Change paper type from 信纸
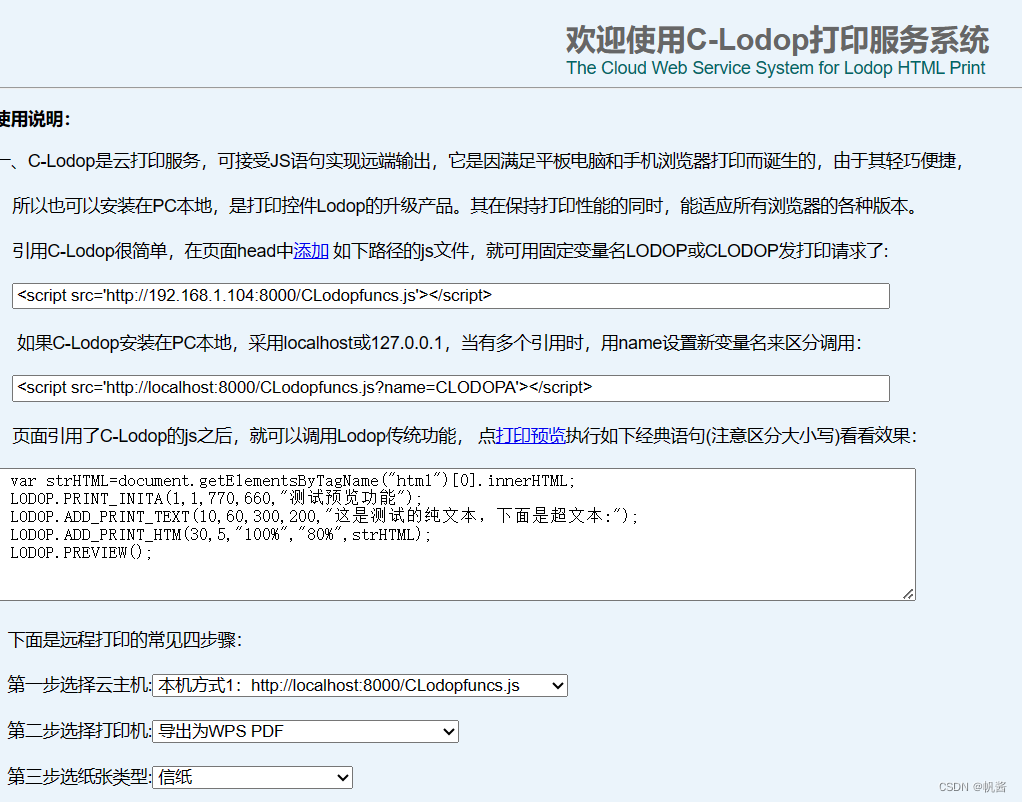The image size is (1022, 802). tap(341, 777)
